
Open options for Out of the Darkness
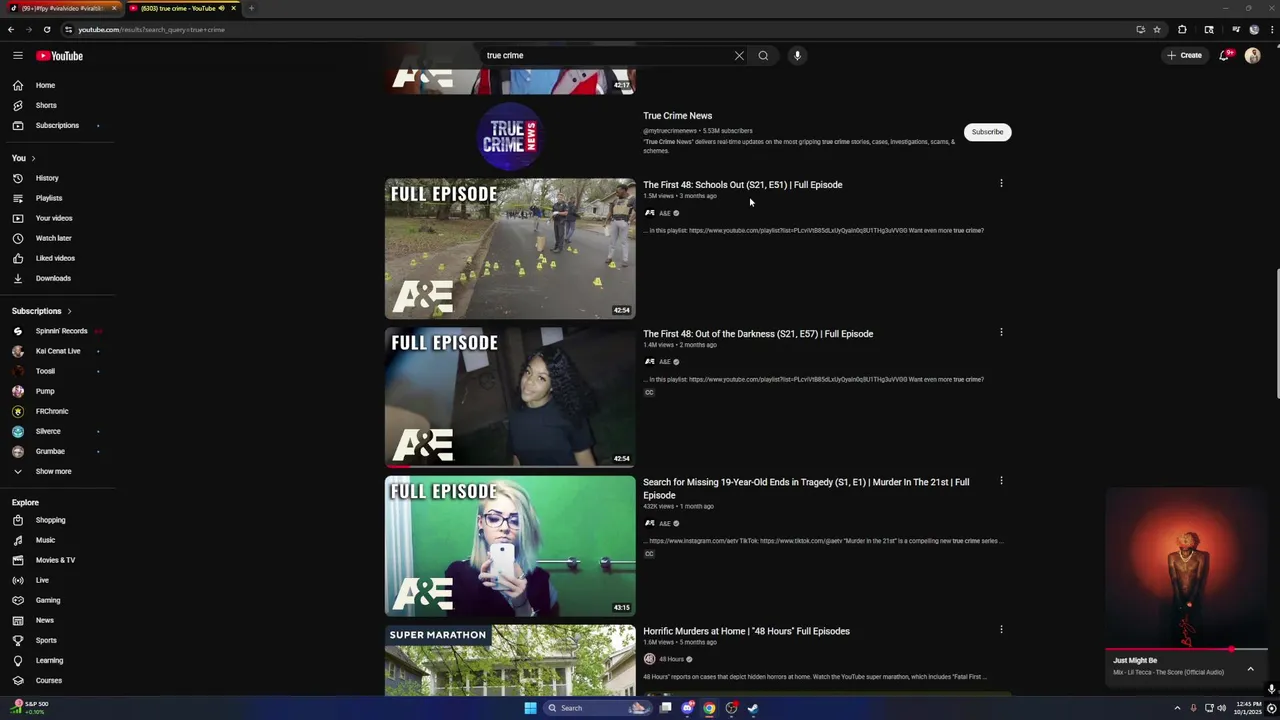click(1001, 333)
